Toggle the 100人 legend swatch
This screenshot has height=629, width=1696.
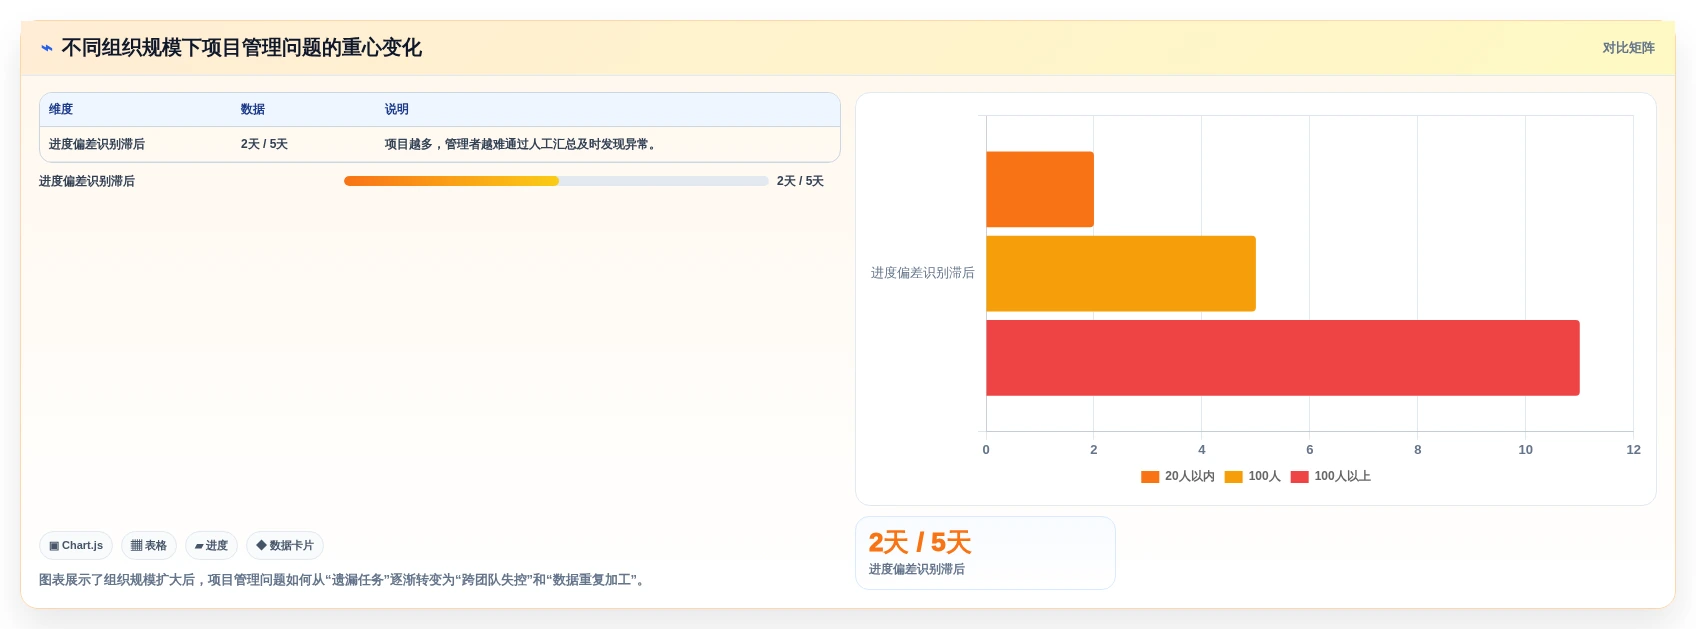pyautogui.click(x=1233, y=477)
